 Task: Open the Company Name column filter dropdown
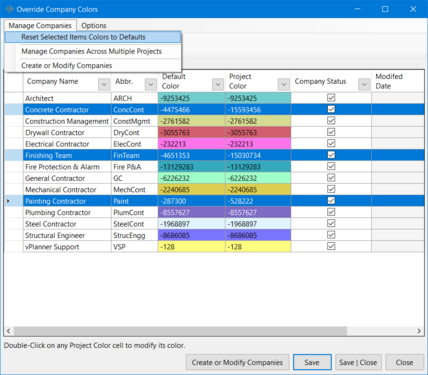click(104, 84)
